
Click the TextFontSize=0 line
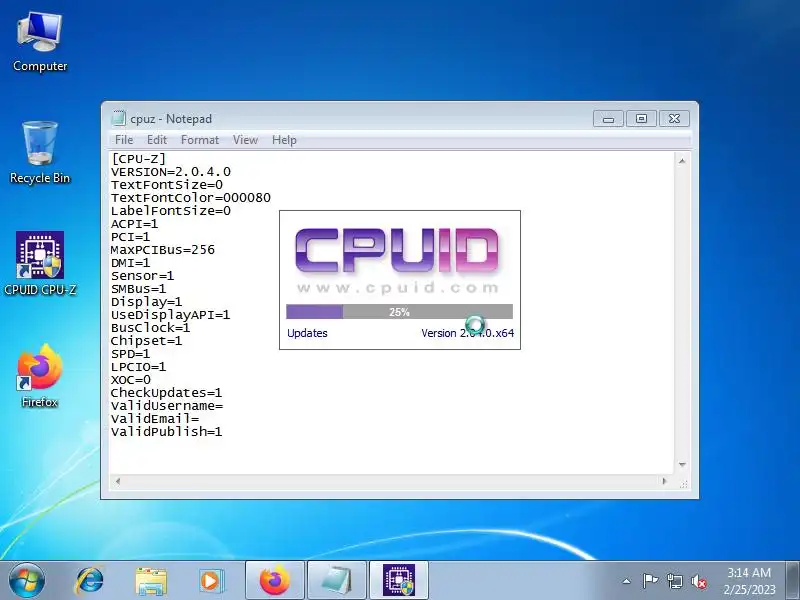click(167, 185)
